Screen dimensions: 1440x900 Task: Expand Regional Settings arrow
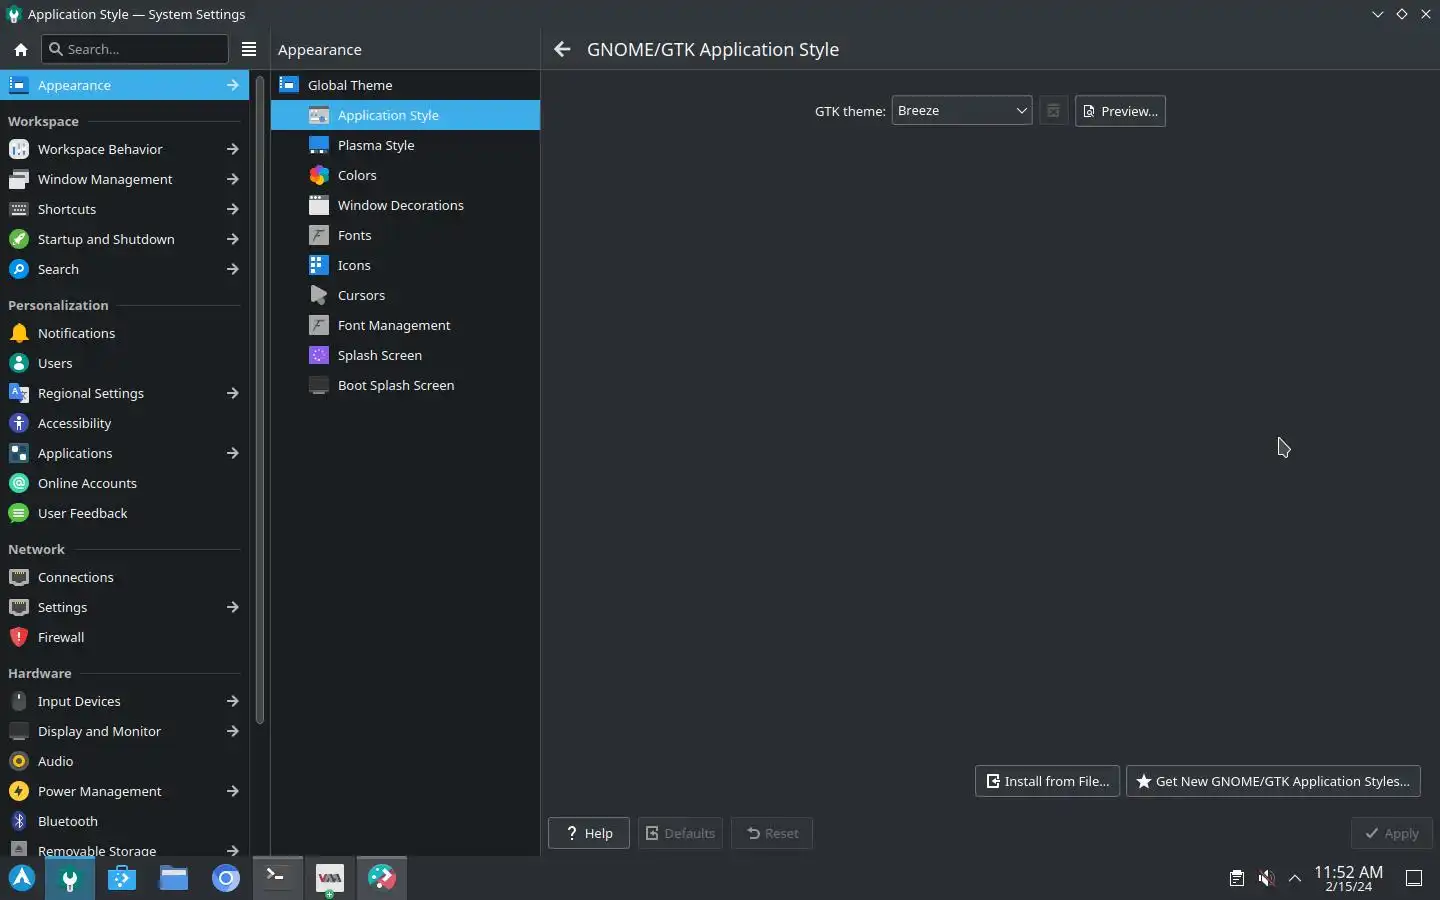[x=232, y=393]
